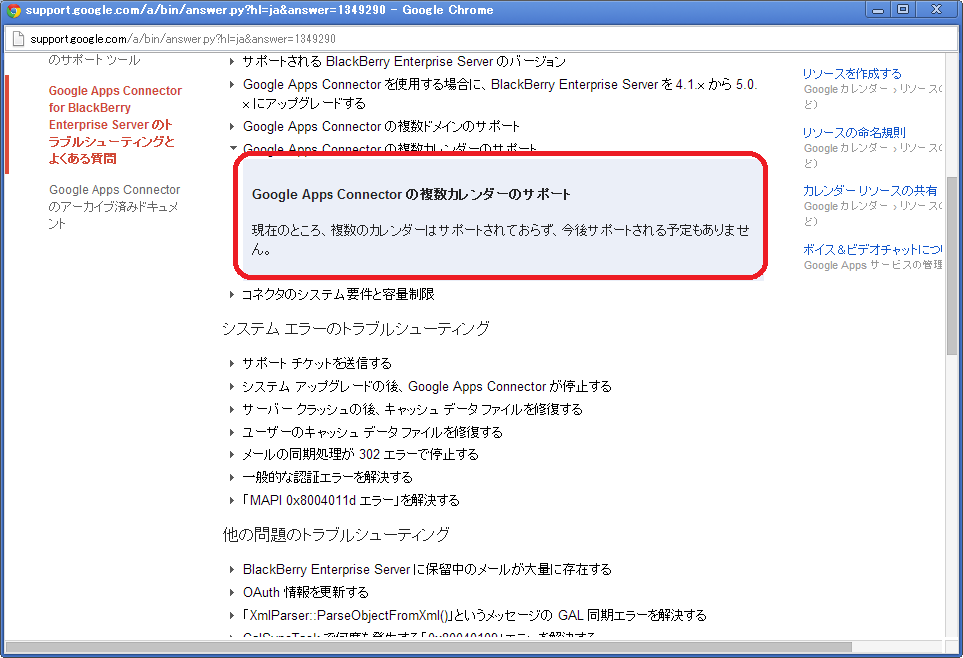Click heading 他の問題のトラブルシューティング

[336, 535]
